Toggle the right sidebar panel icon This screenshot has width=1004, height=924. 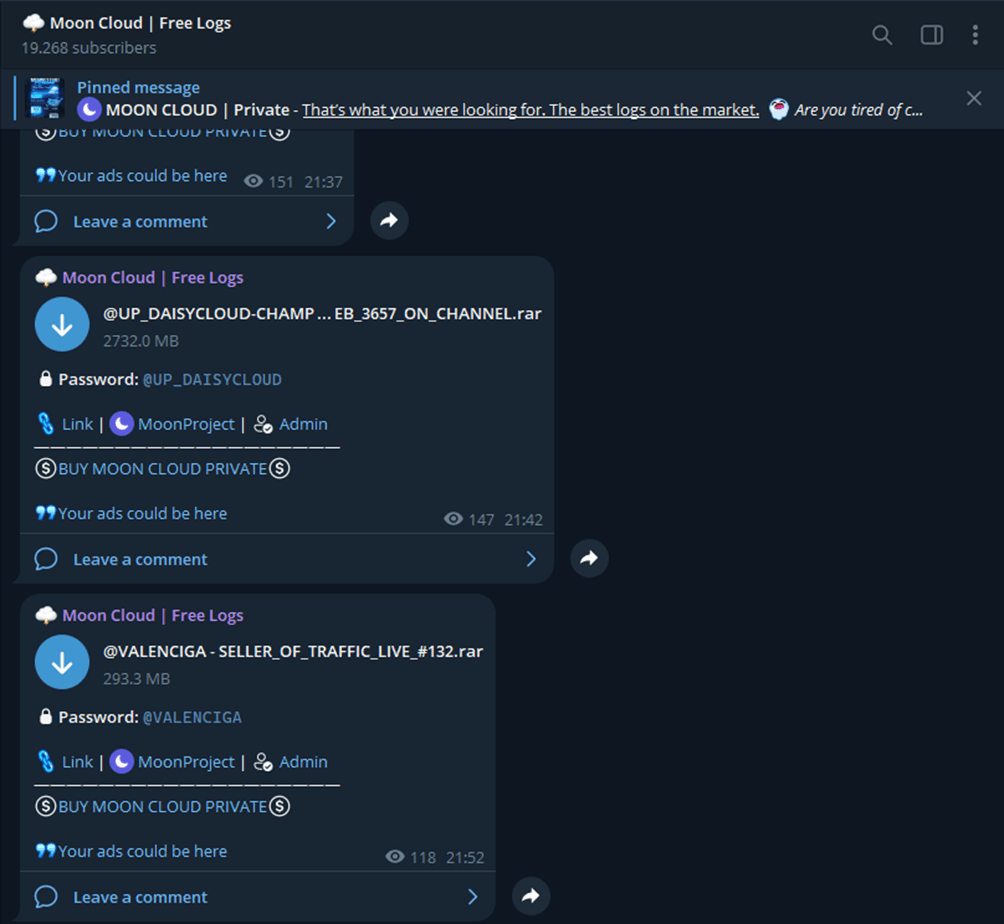pyautogui.click(x=931, y=35)
